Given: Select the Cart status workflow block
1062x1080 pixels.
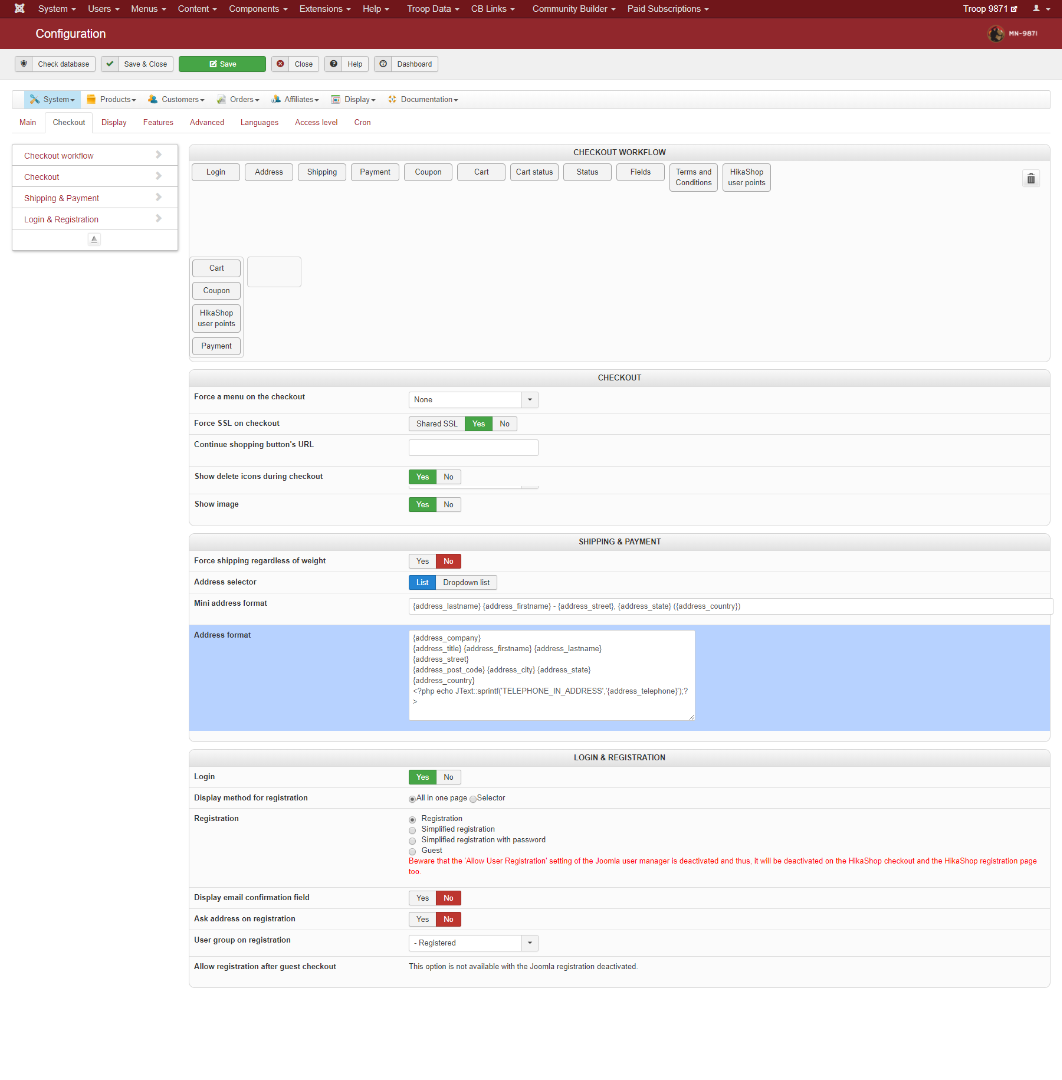Looking at the screenshot, I should pos(534,172).
